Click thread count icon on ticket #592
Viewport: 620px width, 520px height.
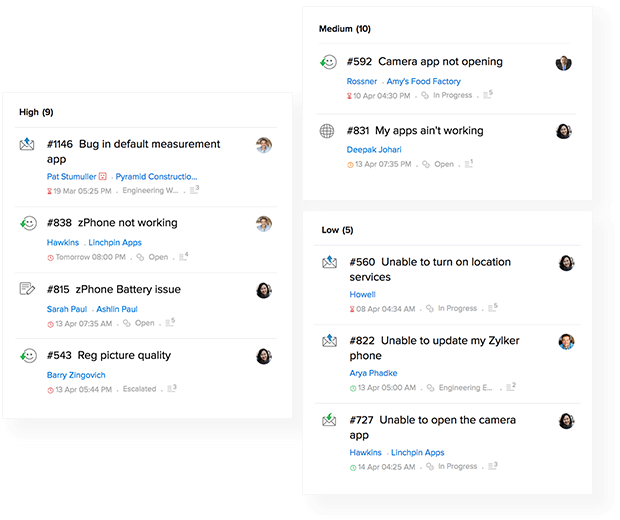pos(488,95)
